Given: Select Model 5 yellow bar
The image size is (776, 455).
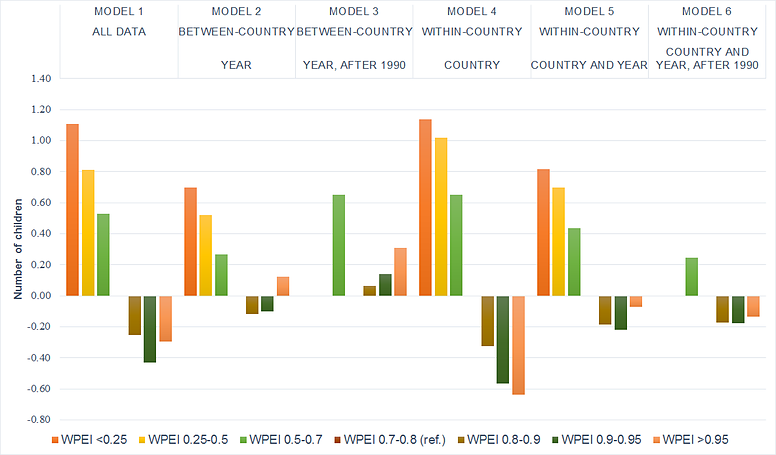Looking at the screenshot, I should click(x=559, y=242).
